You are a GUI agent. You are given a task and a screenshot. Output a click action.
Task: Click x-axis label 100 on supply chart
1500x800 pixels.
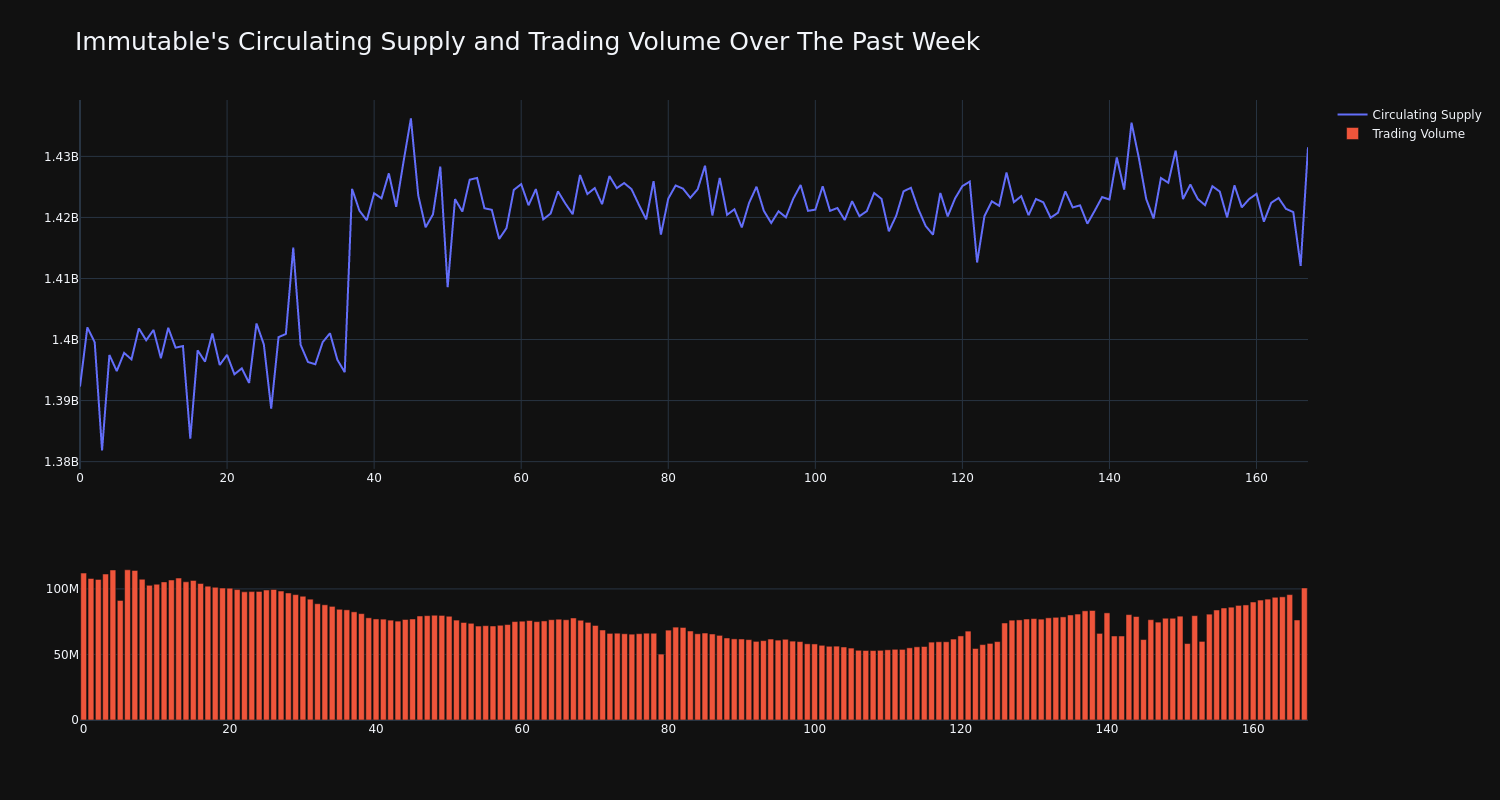click(x=815, y=478)
